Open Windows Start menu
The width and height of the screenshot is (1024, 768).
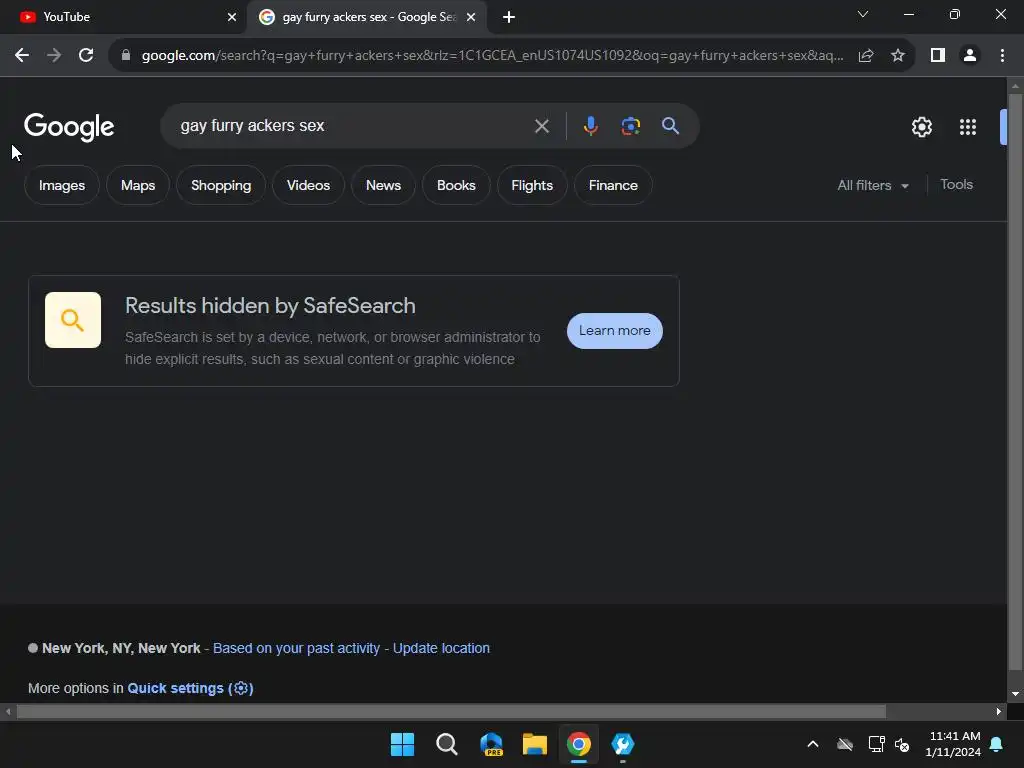pyautogui.click(x=402, y=744)
